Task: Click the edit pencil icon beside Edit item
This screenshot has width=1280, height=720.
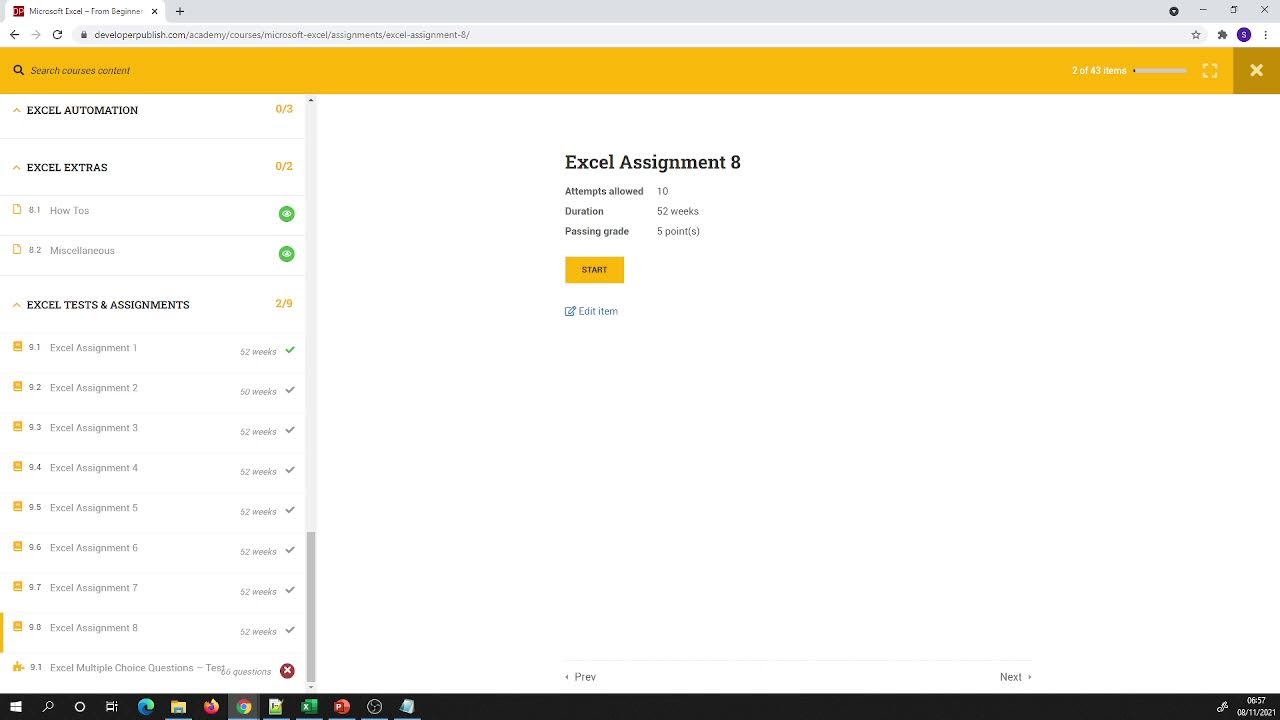Action: pos(570,311)
